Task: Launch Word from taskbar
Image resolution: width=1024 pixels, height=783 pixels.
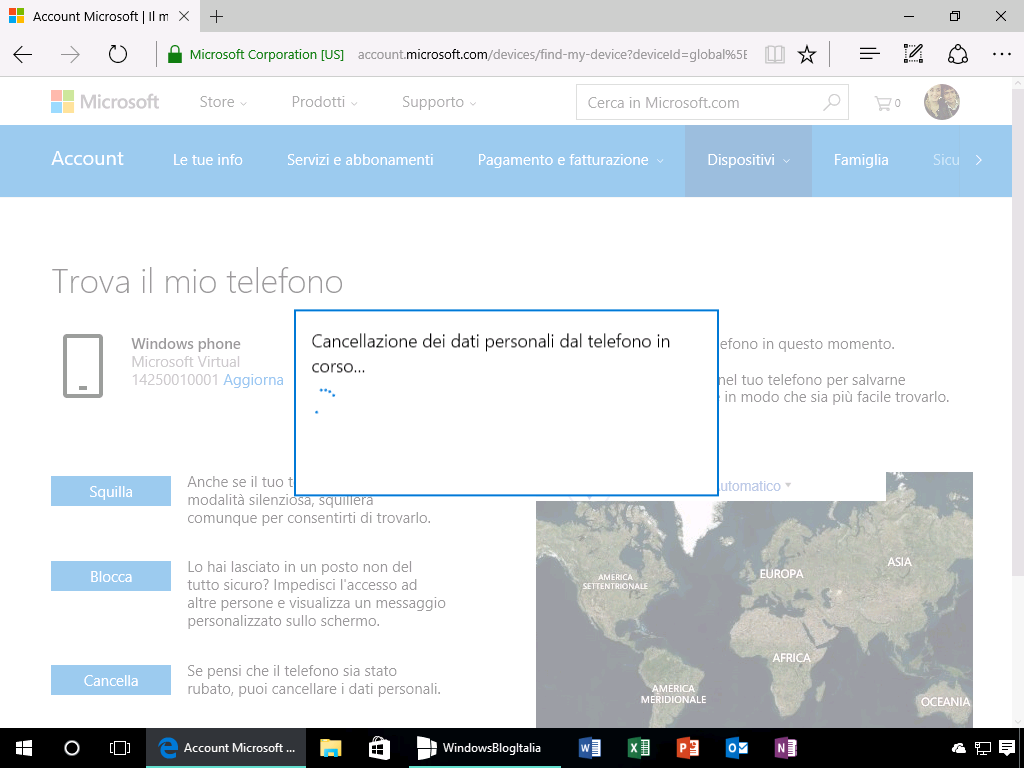Action: pyautogui.click(x=590, y=748)
